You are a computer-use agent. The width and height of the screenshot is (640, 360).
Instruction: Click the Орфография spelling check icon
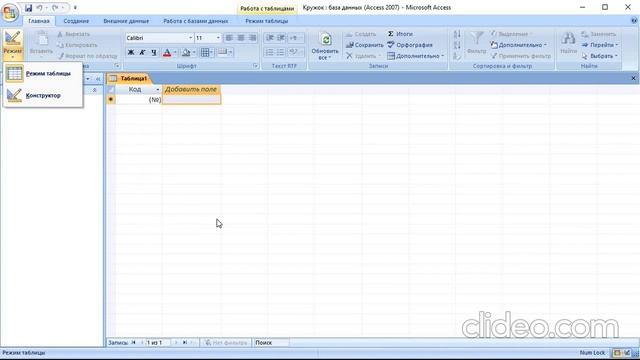click(391, 45)
